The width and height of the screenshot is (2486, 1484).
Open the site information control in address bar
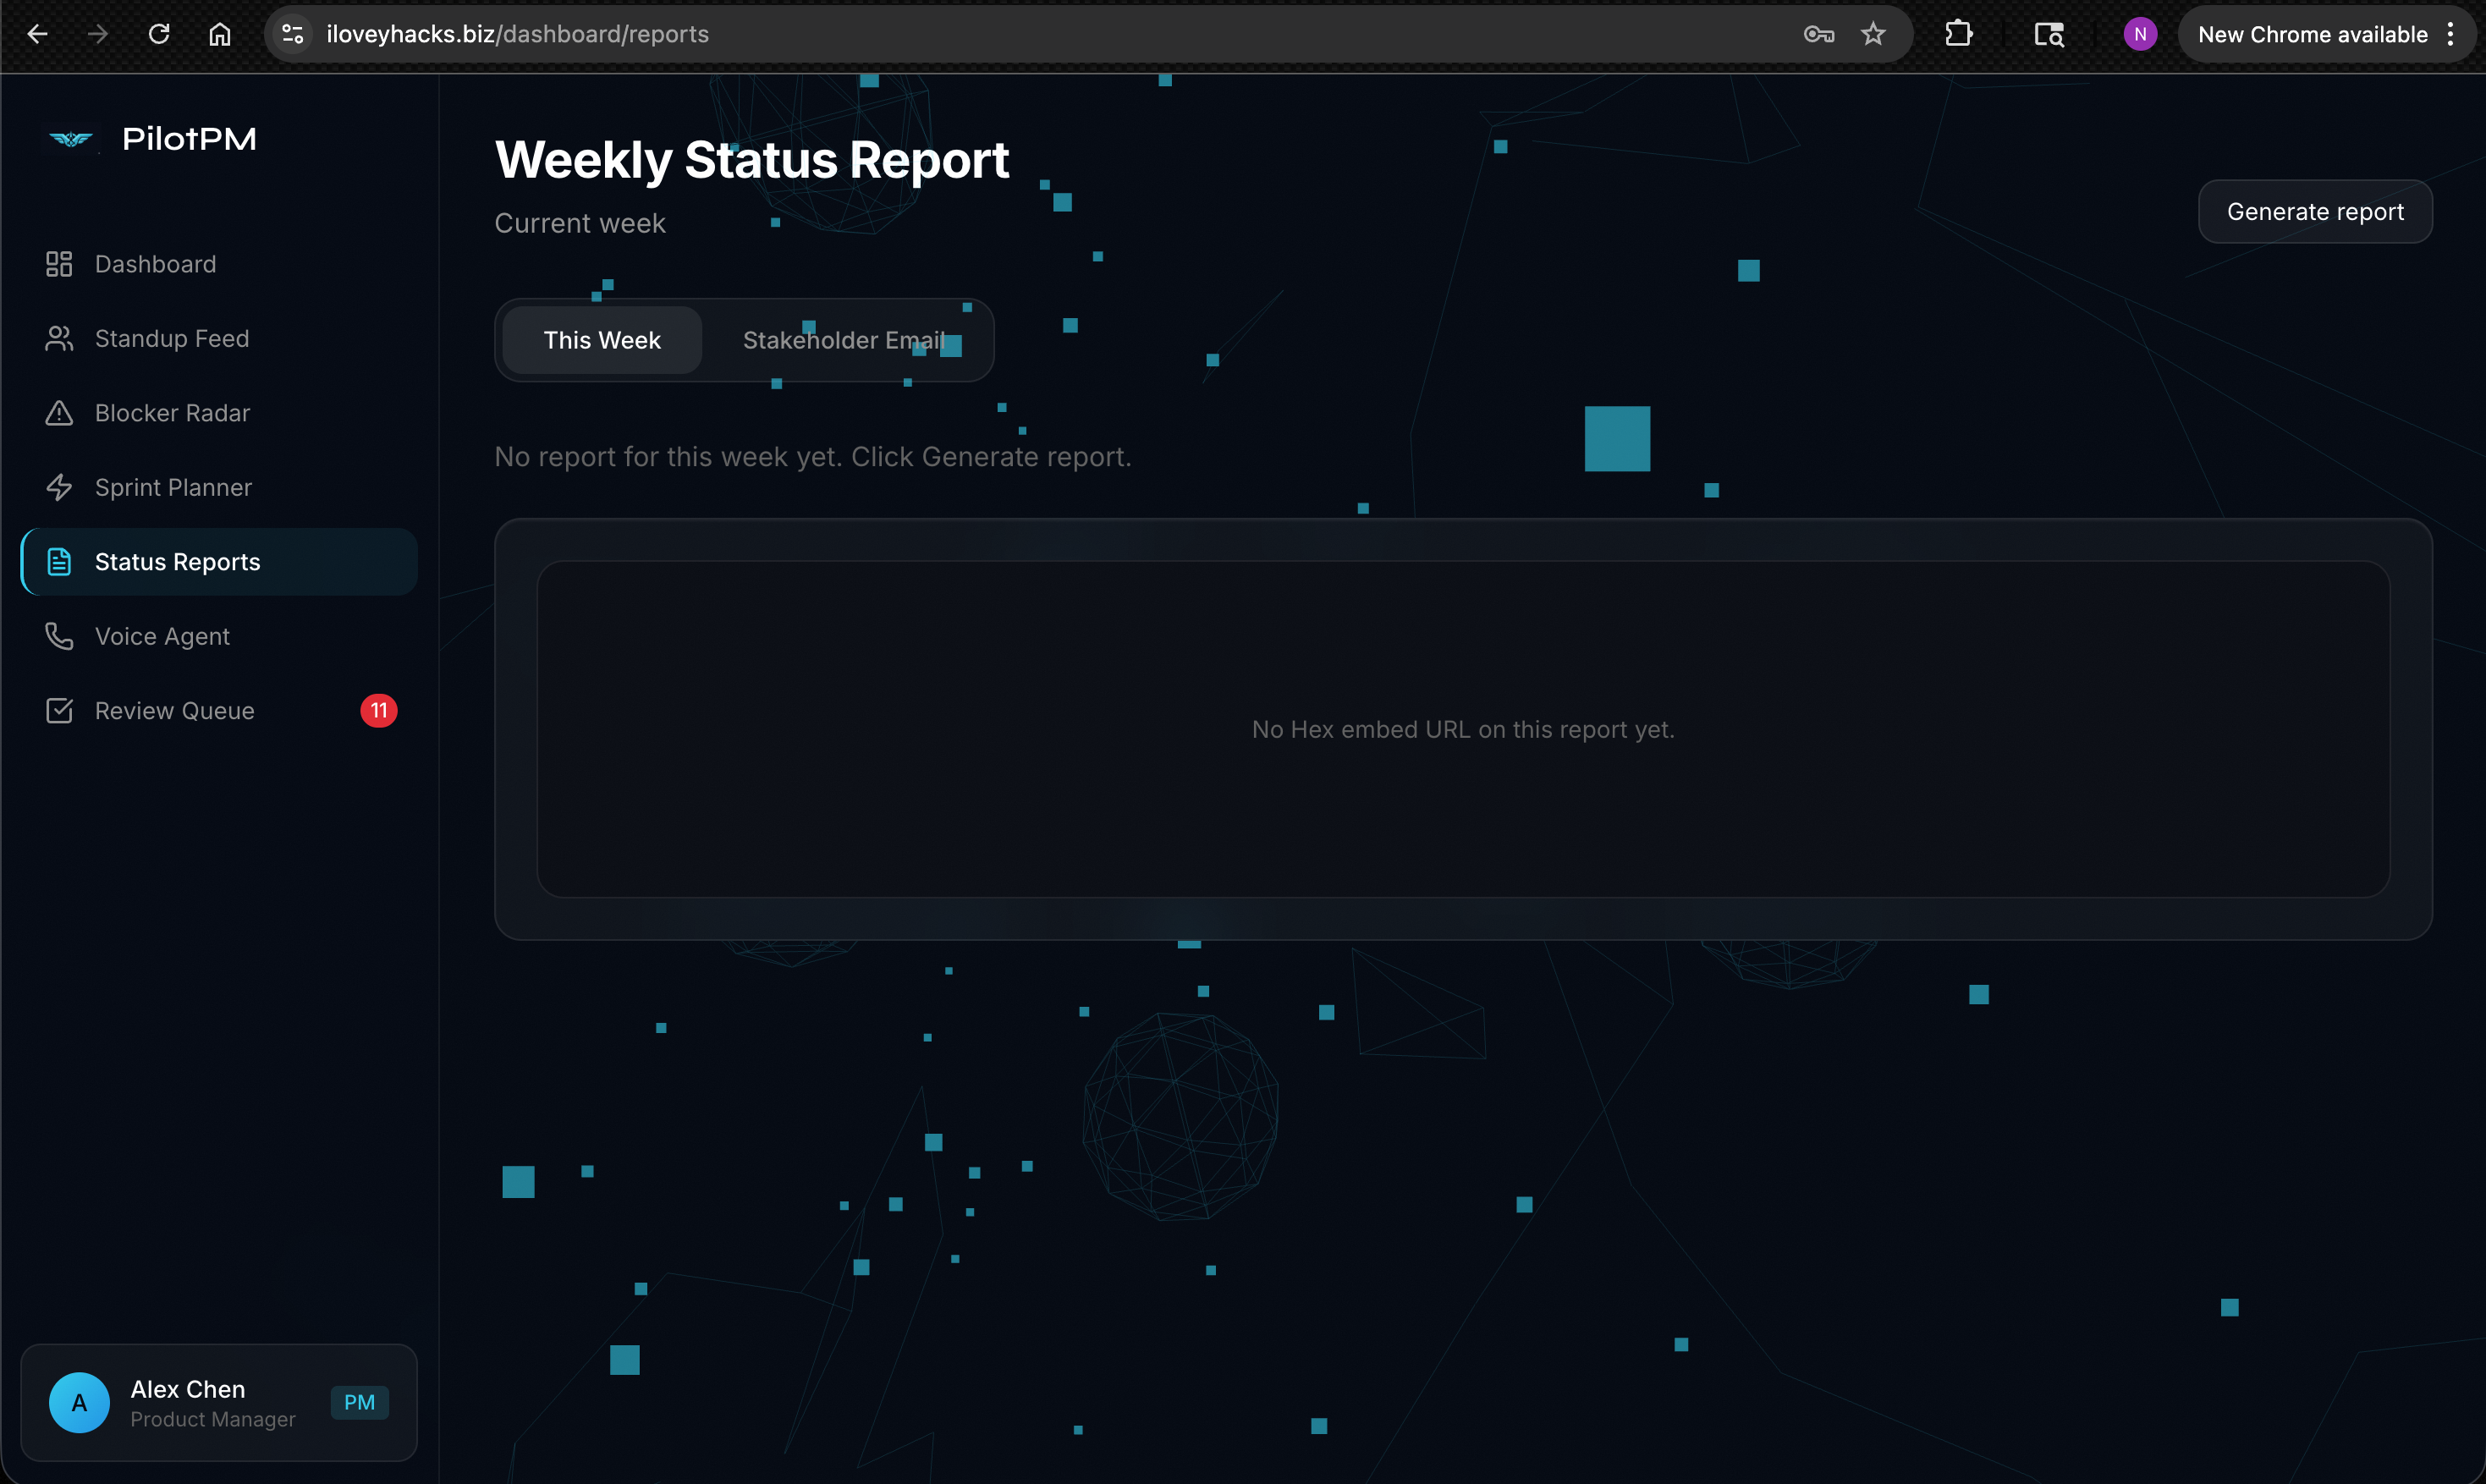[293, 34]
